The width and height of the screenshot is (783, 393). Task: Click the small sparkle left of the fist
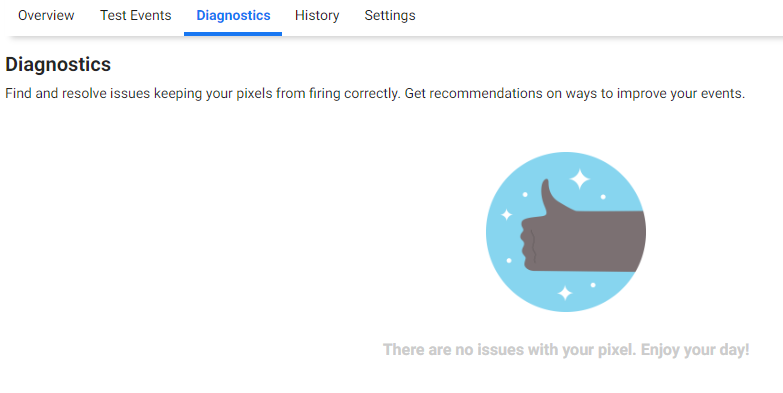pyautogui.click(x=507, y=215)
